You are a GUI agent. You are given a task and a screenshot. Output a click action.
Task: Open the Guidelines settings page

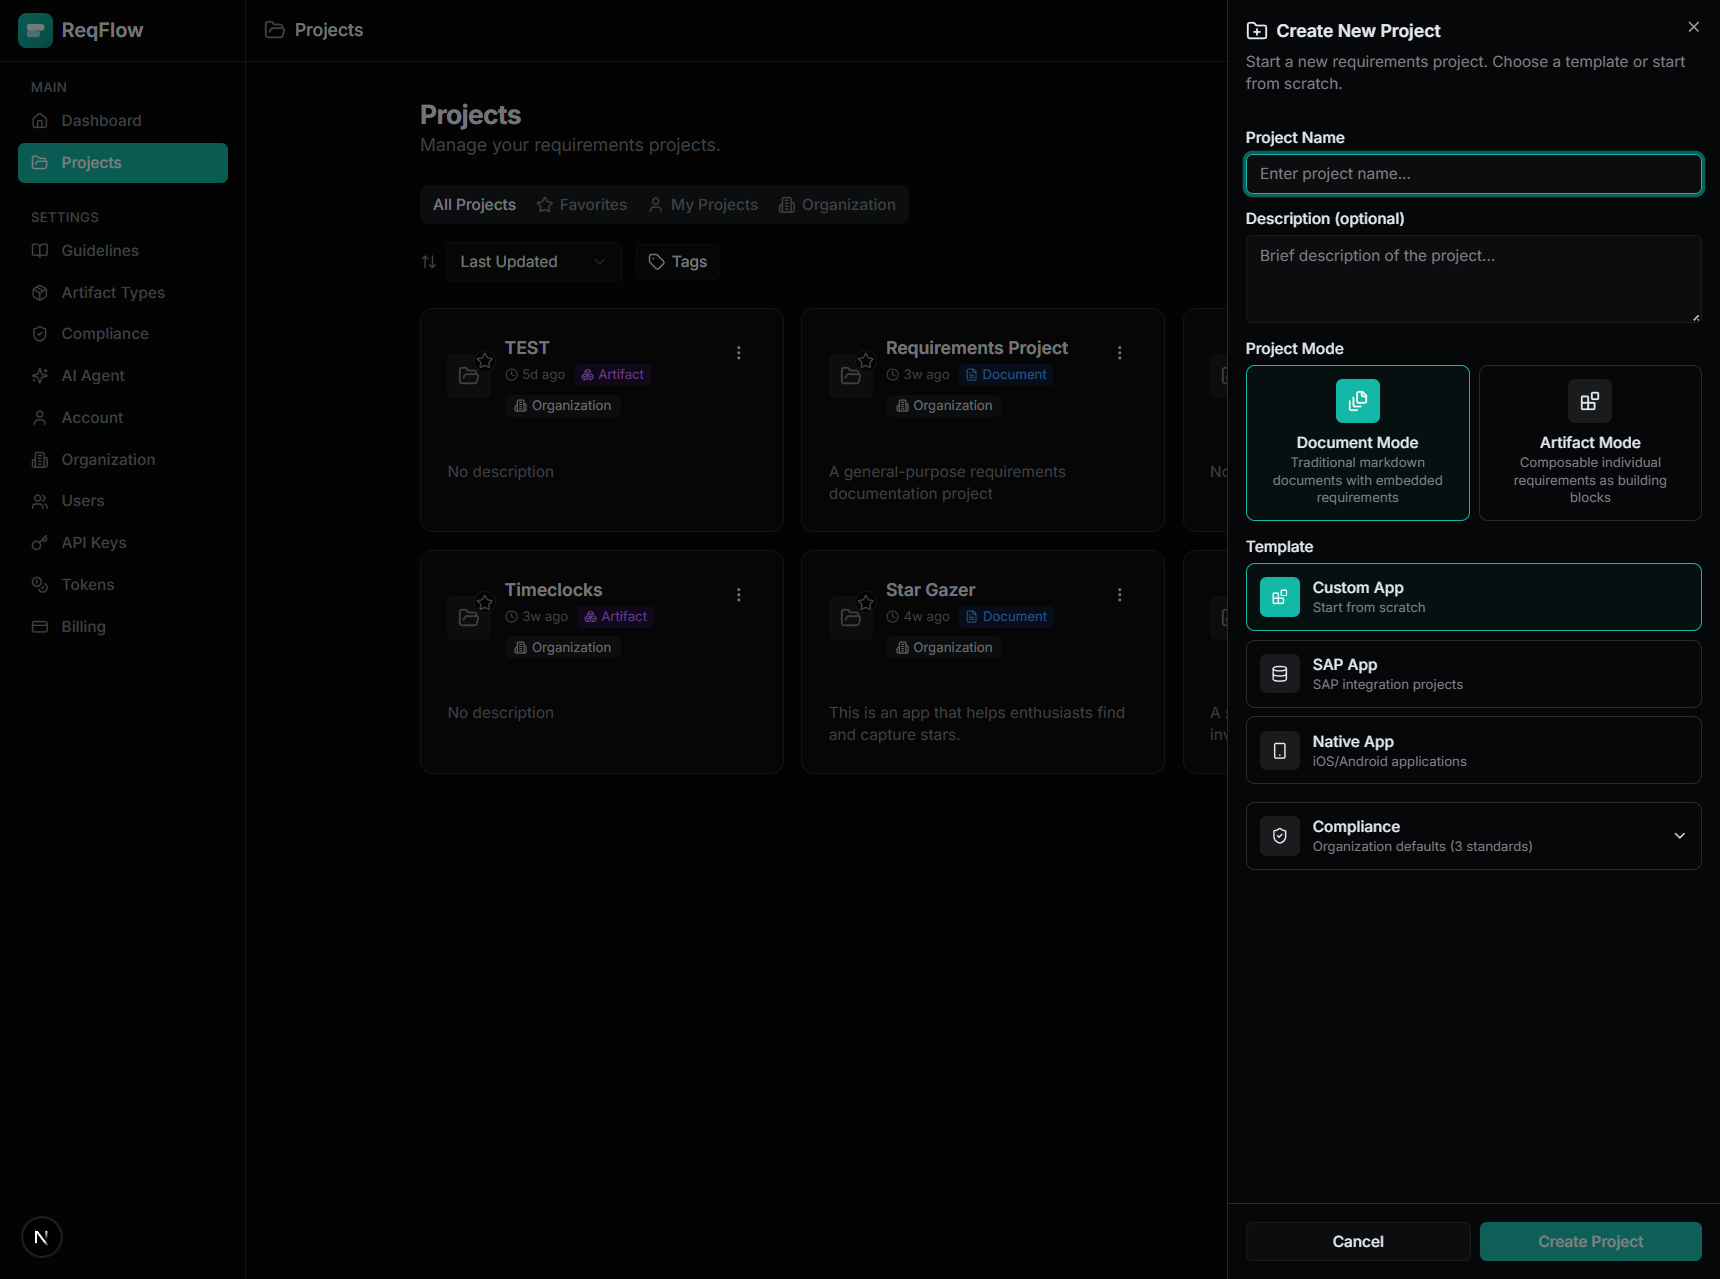100,250
